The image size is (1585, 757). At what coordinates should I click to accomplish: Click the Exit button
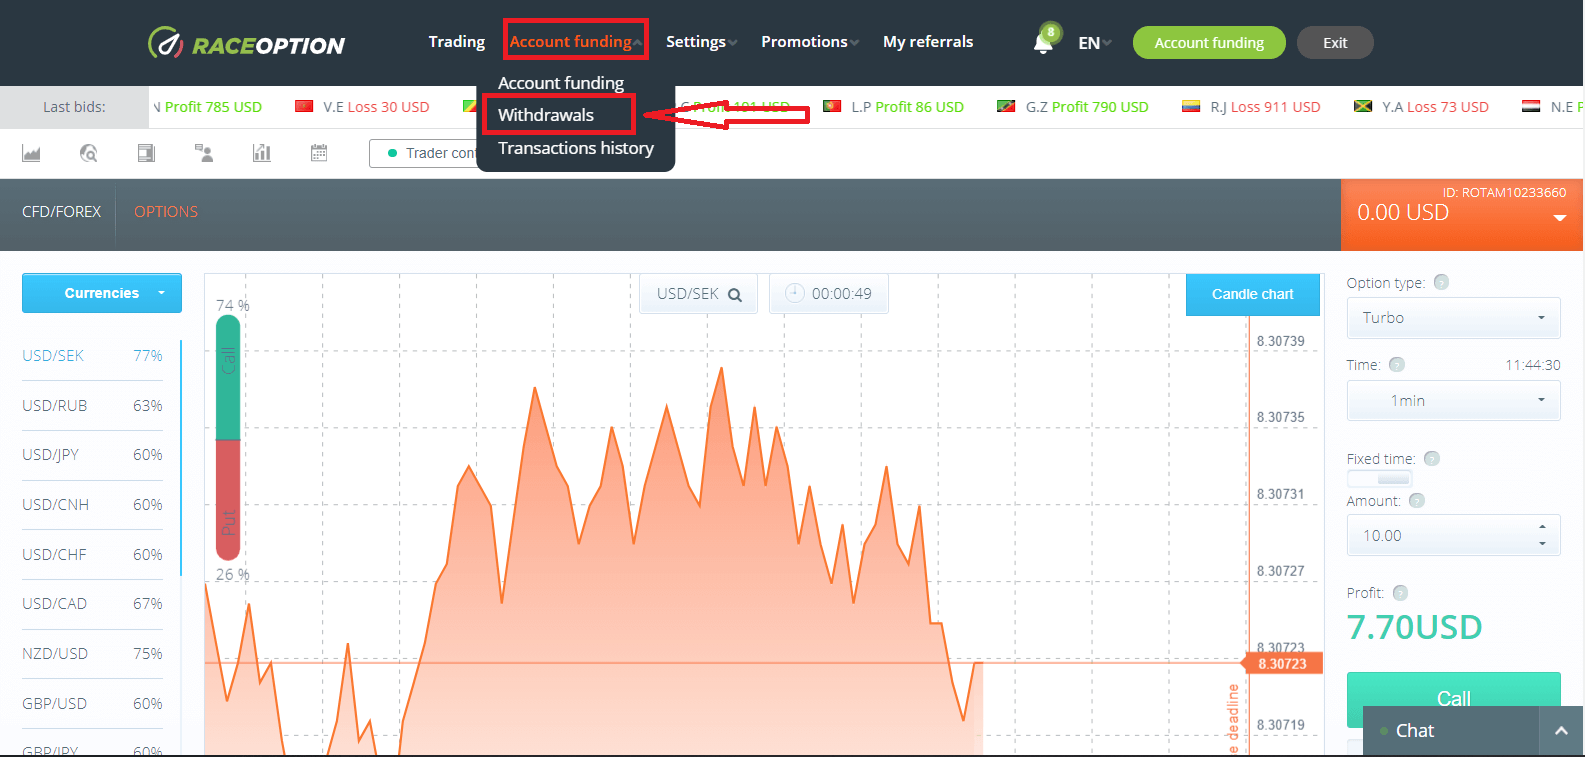pos(1335,43)
